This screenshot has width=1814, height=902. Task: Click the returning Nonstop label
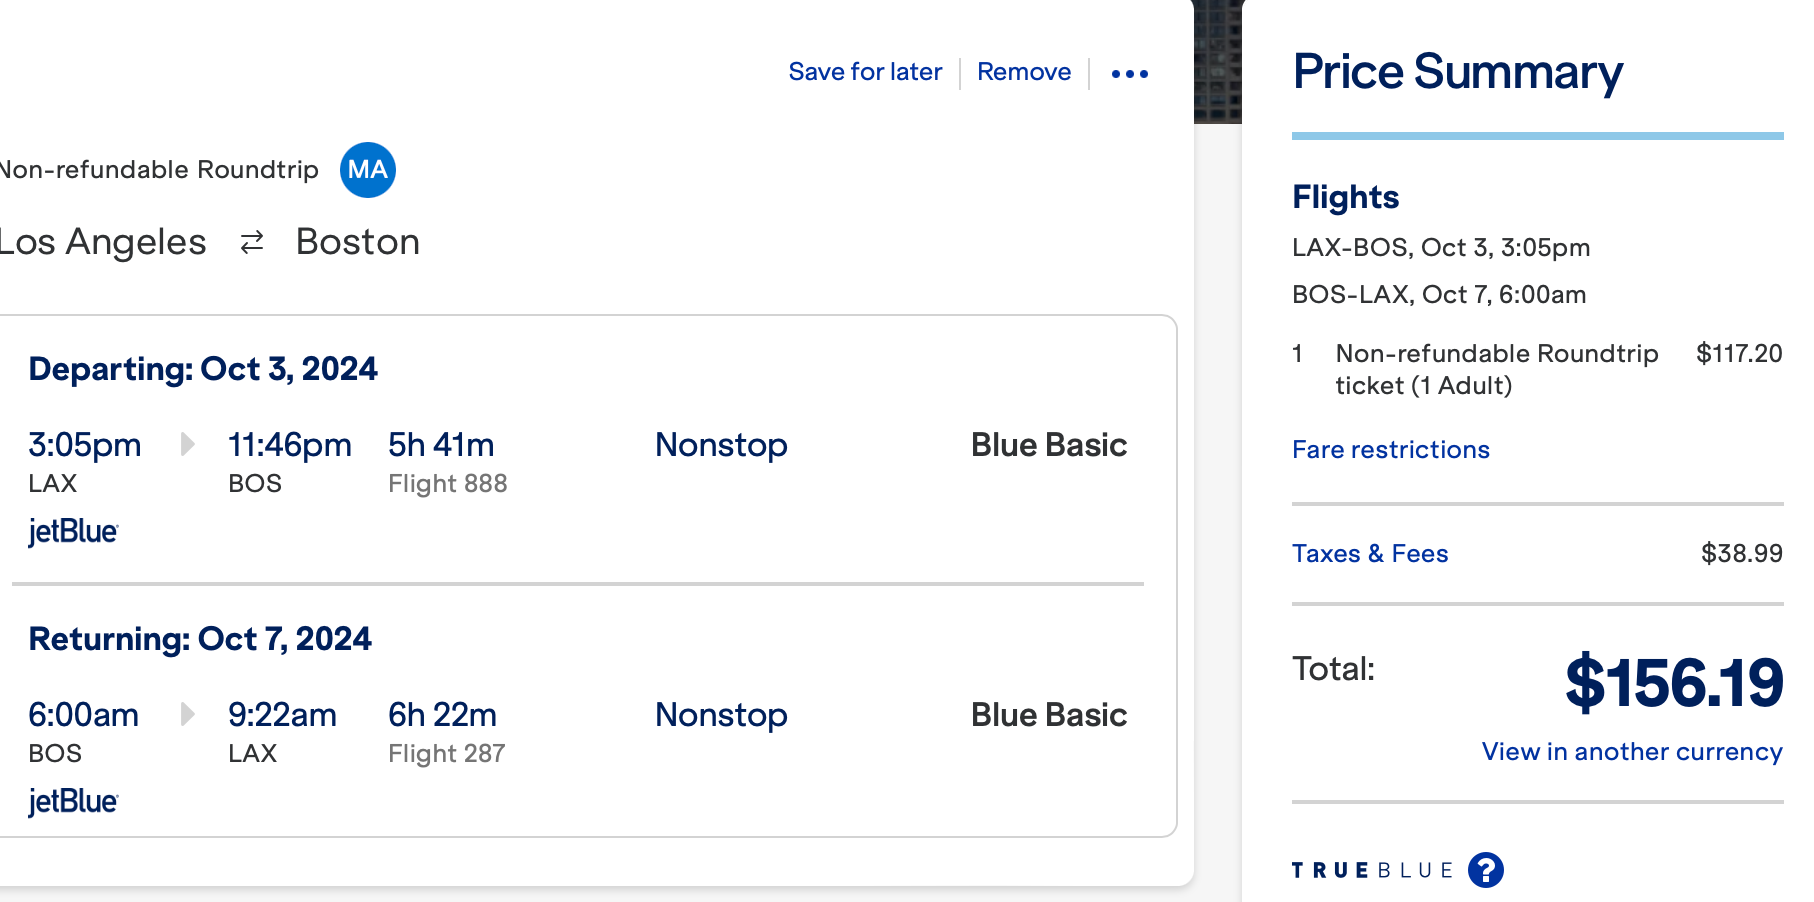click(721, 715)
